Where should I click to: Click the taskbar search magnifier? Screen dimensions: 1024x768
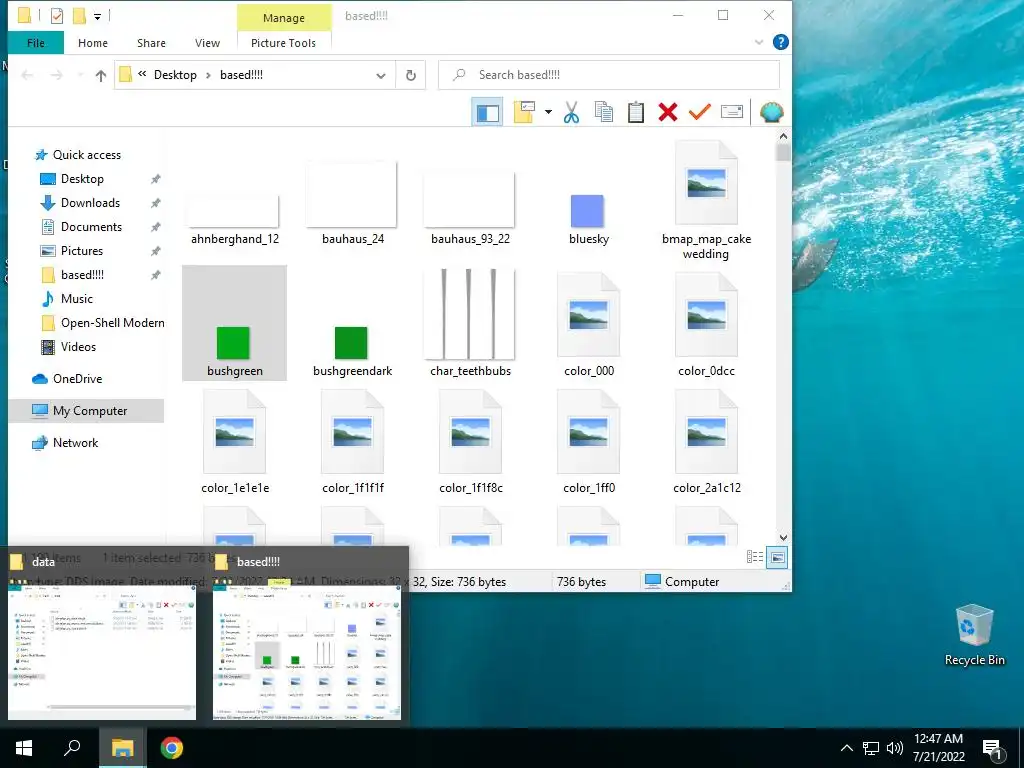pos(72,748)
